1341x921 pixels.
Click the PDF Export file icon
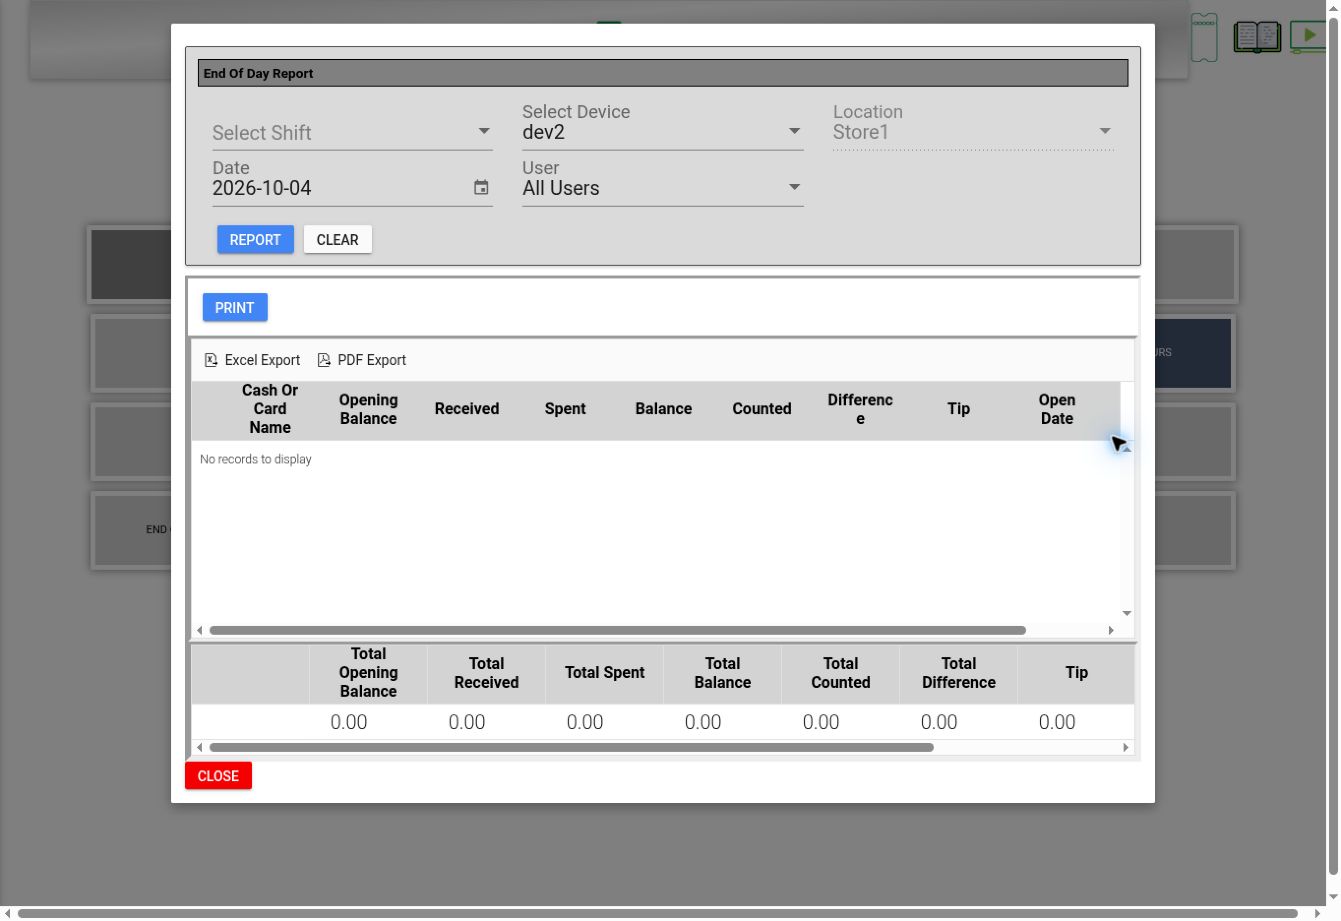pos(324,360)
